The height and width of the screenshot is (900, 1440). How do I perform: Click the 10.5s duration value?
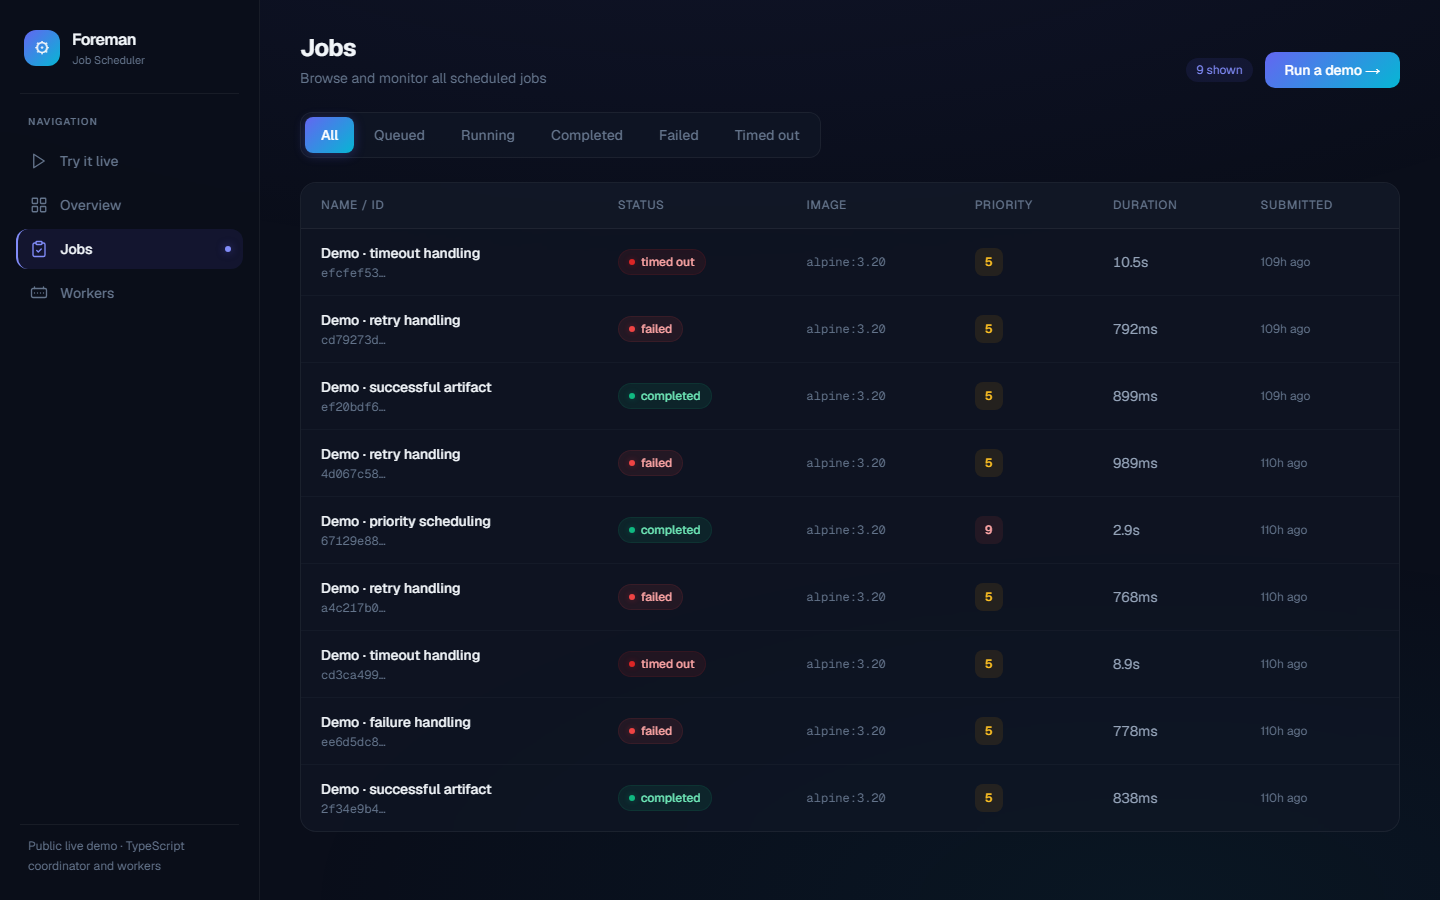coord(1130,262)
